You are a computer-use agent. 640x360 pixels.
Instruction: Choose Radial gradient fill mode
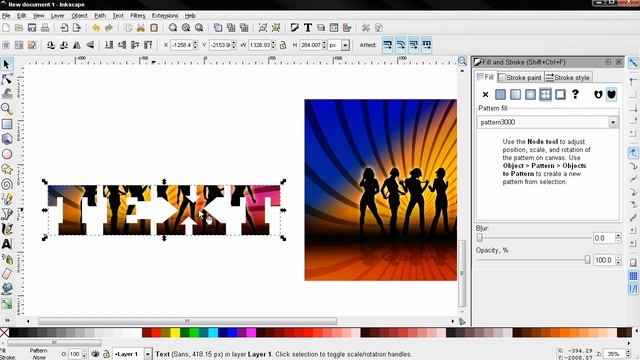coord(530,95)
